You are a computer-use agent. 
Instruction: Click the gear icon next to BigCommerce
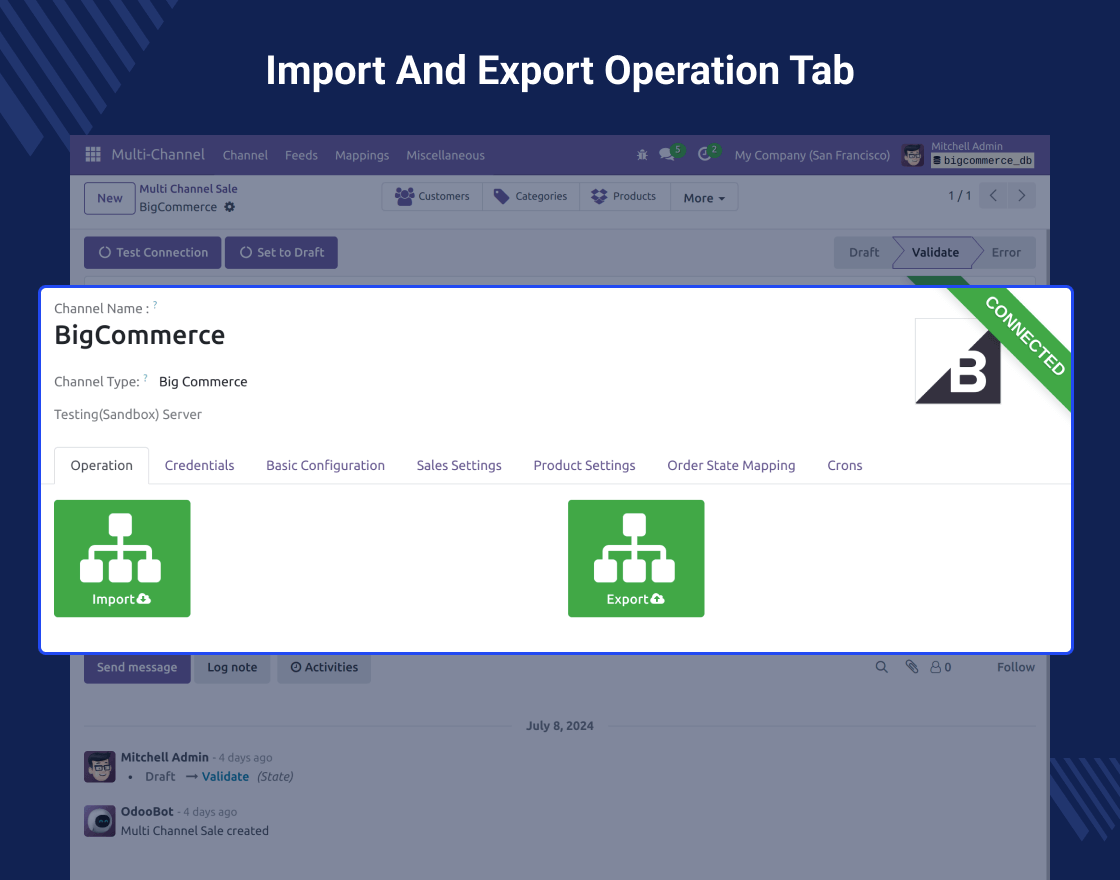[x=229, y=207]
